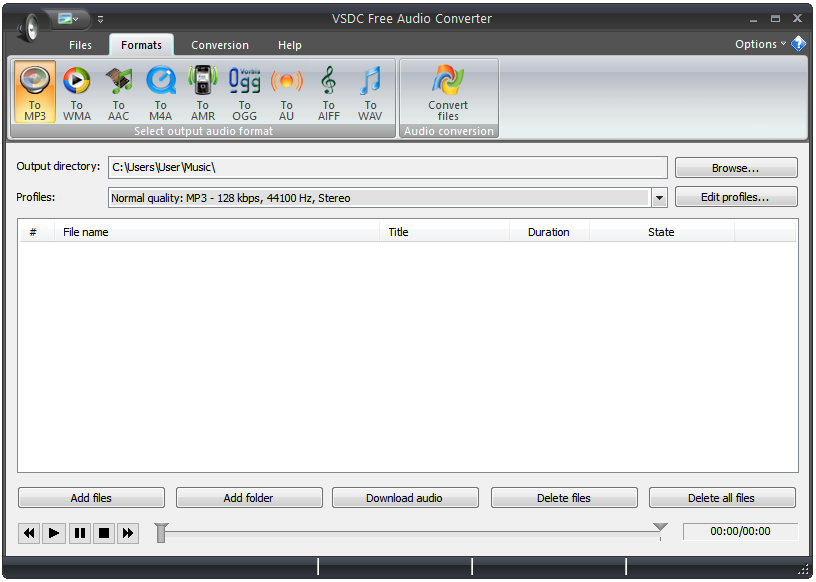Click the Download audio button
The height and width of the screenshot is (582, 816).
pos(405,498)
